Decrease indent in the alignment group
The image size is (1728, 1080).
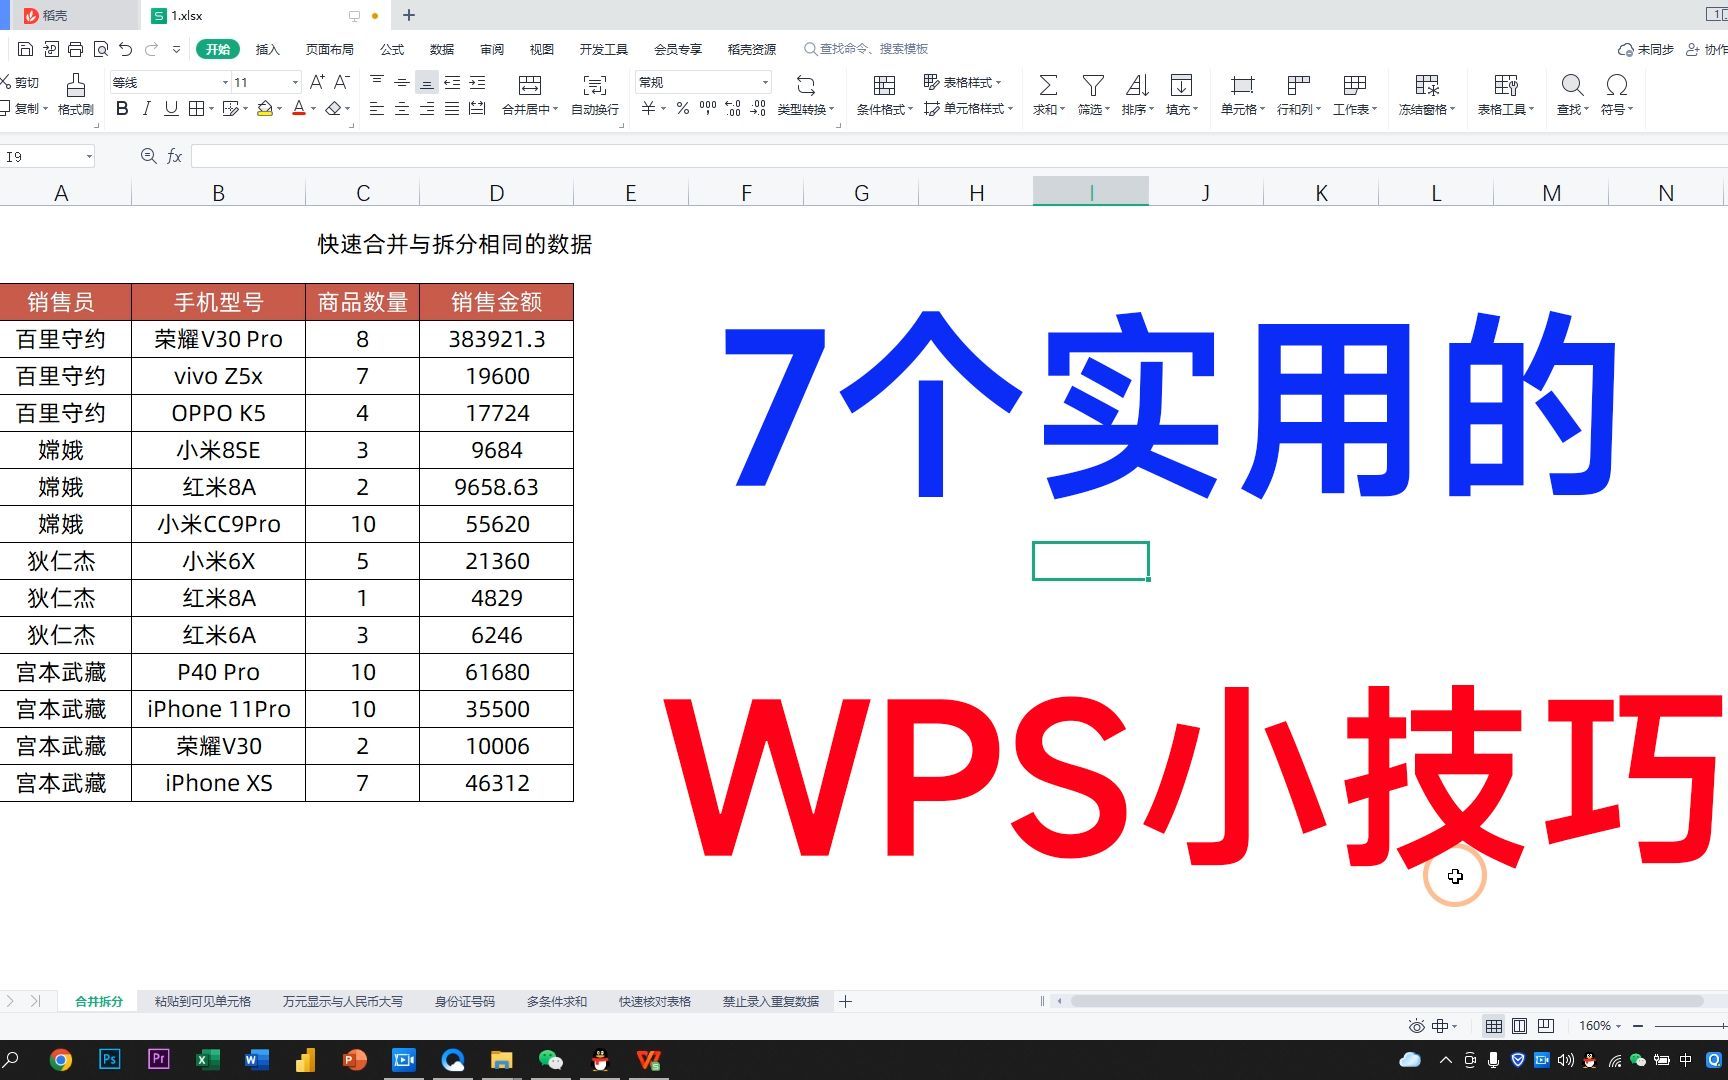(452, 82)
